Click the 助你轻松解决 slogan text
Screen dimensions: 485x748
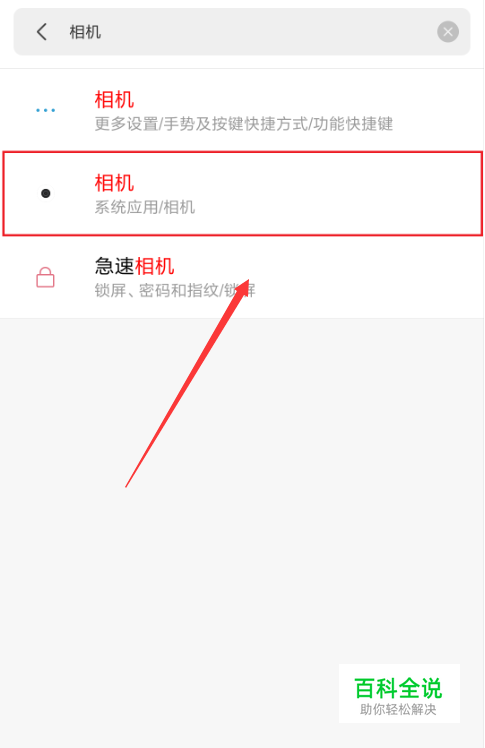coord(398,709)
